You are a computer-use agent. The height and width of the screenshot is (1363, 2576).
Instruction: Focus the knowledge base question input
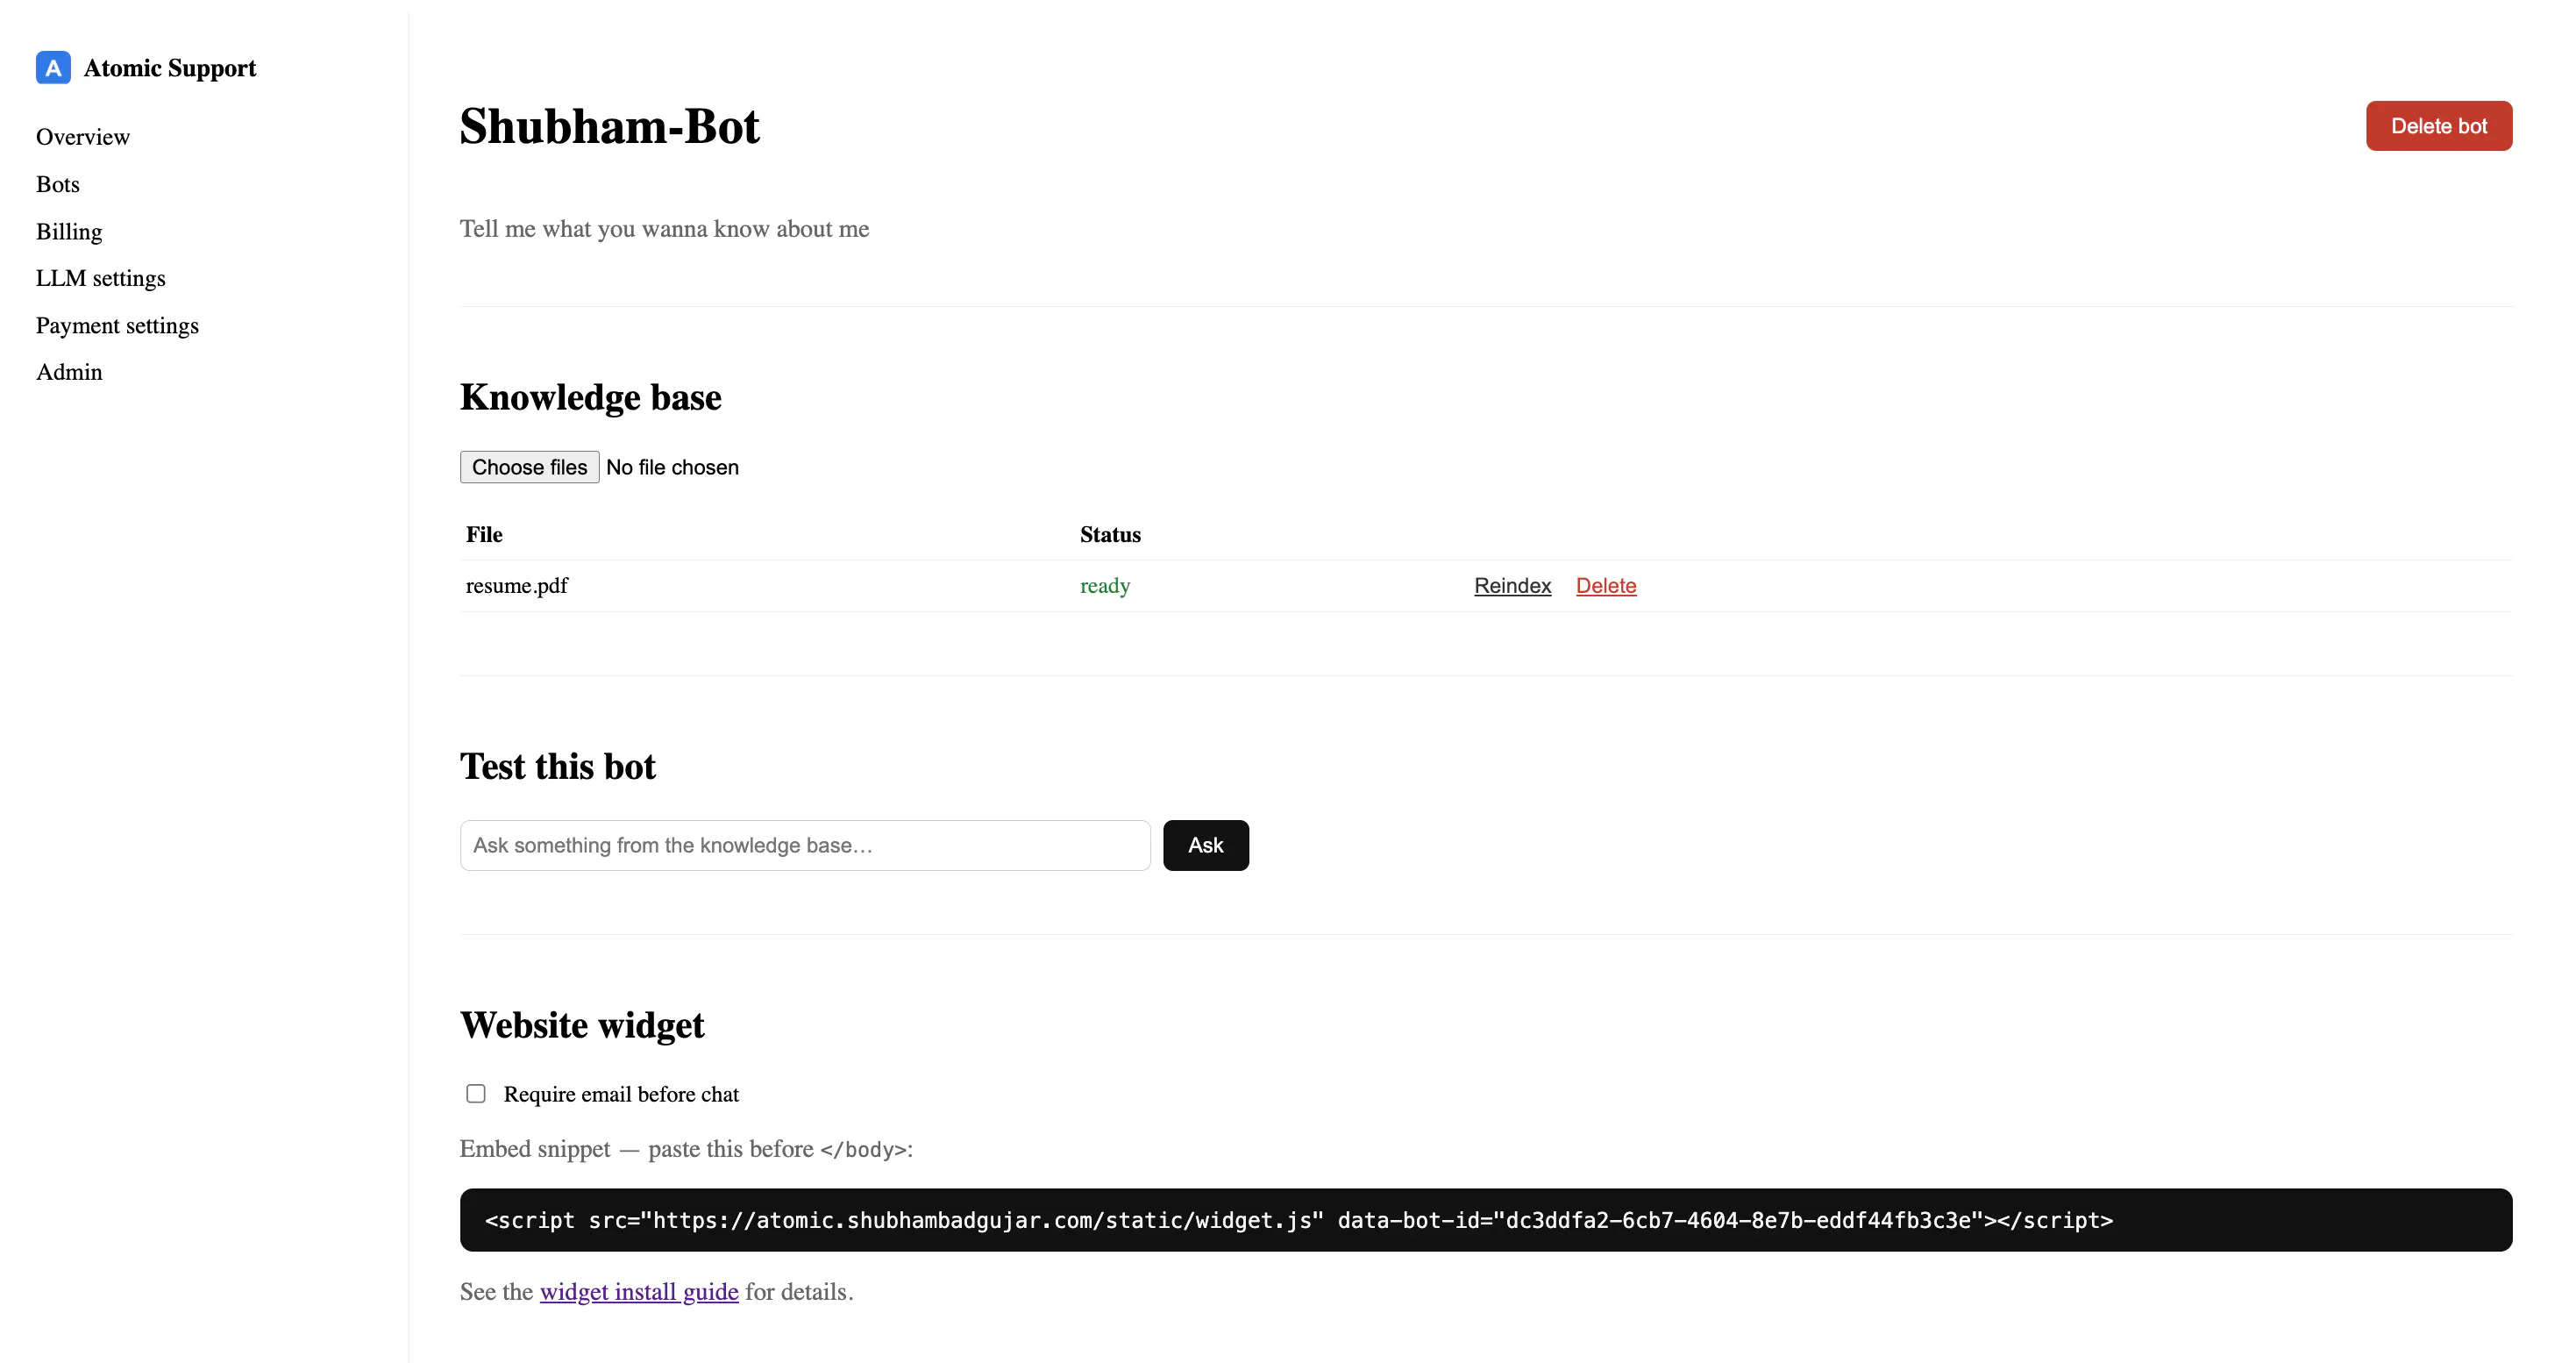tap(805, 845)
